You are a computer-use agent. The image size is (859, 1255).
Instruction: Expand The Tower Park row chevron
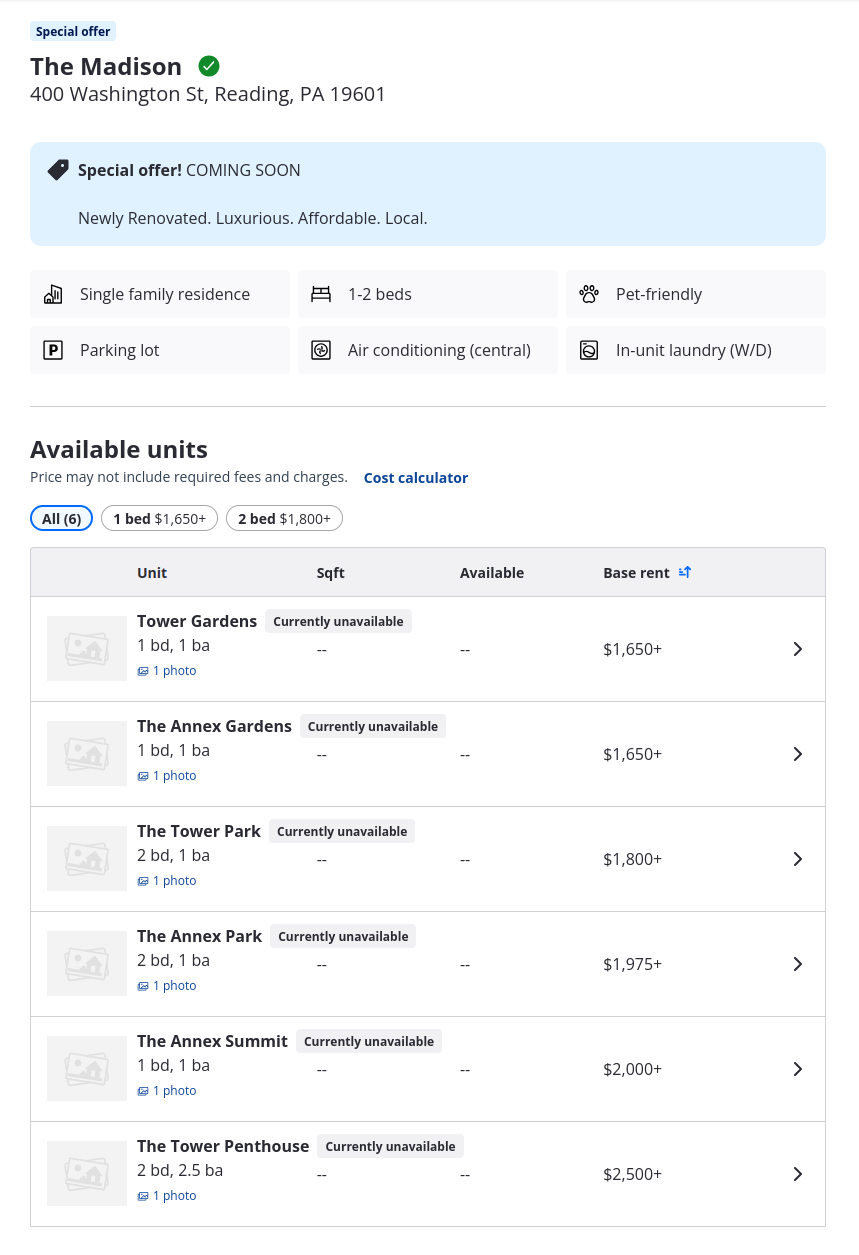coord(797,859)
